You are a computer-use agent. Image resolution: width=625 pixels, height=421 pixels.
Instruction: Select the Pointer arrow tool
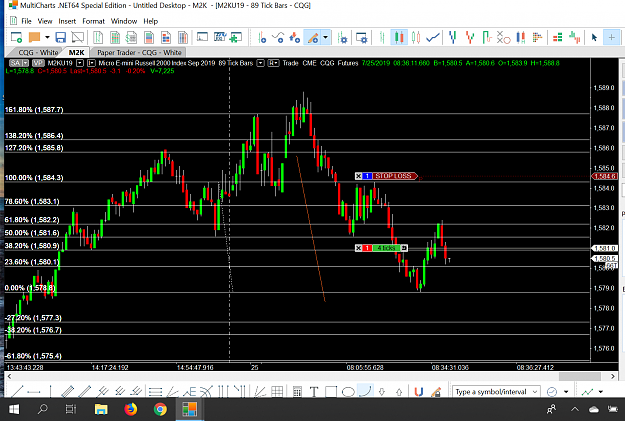[594, 37]
